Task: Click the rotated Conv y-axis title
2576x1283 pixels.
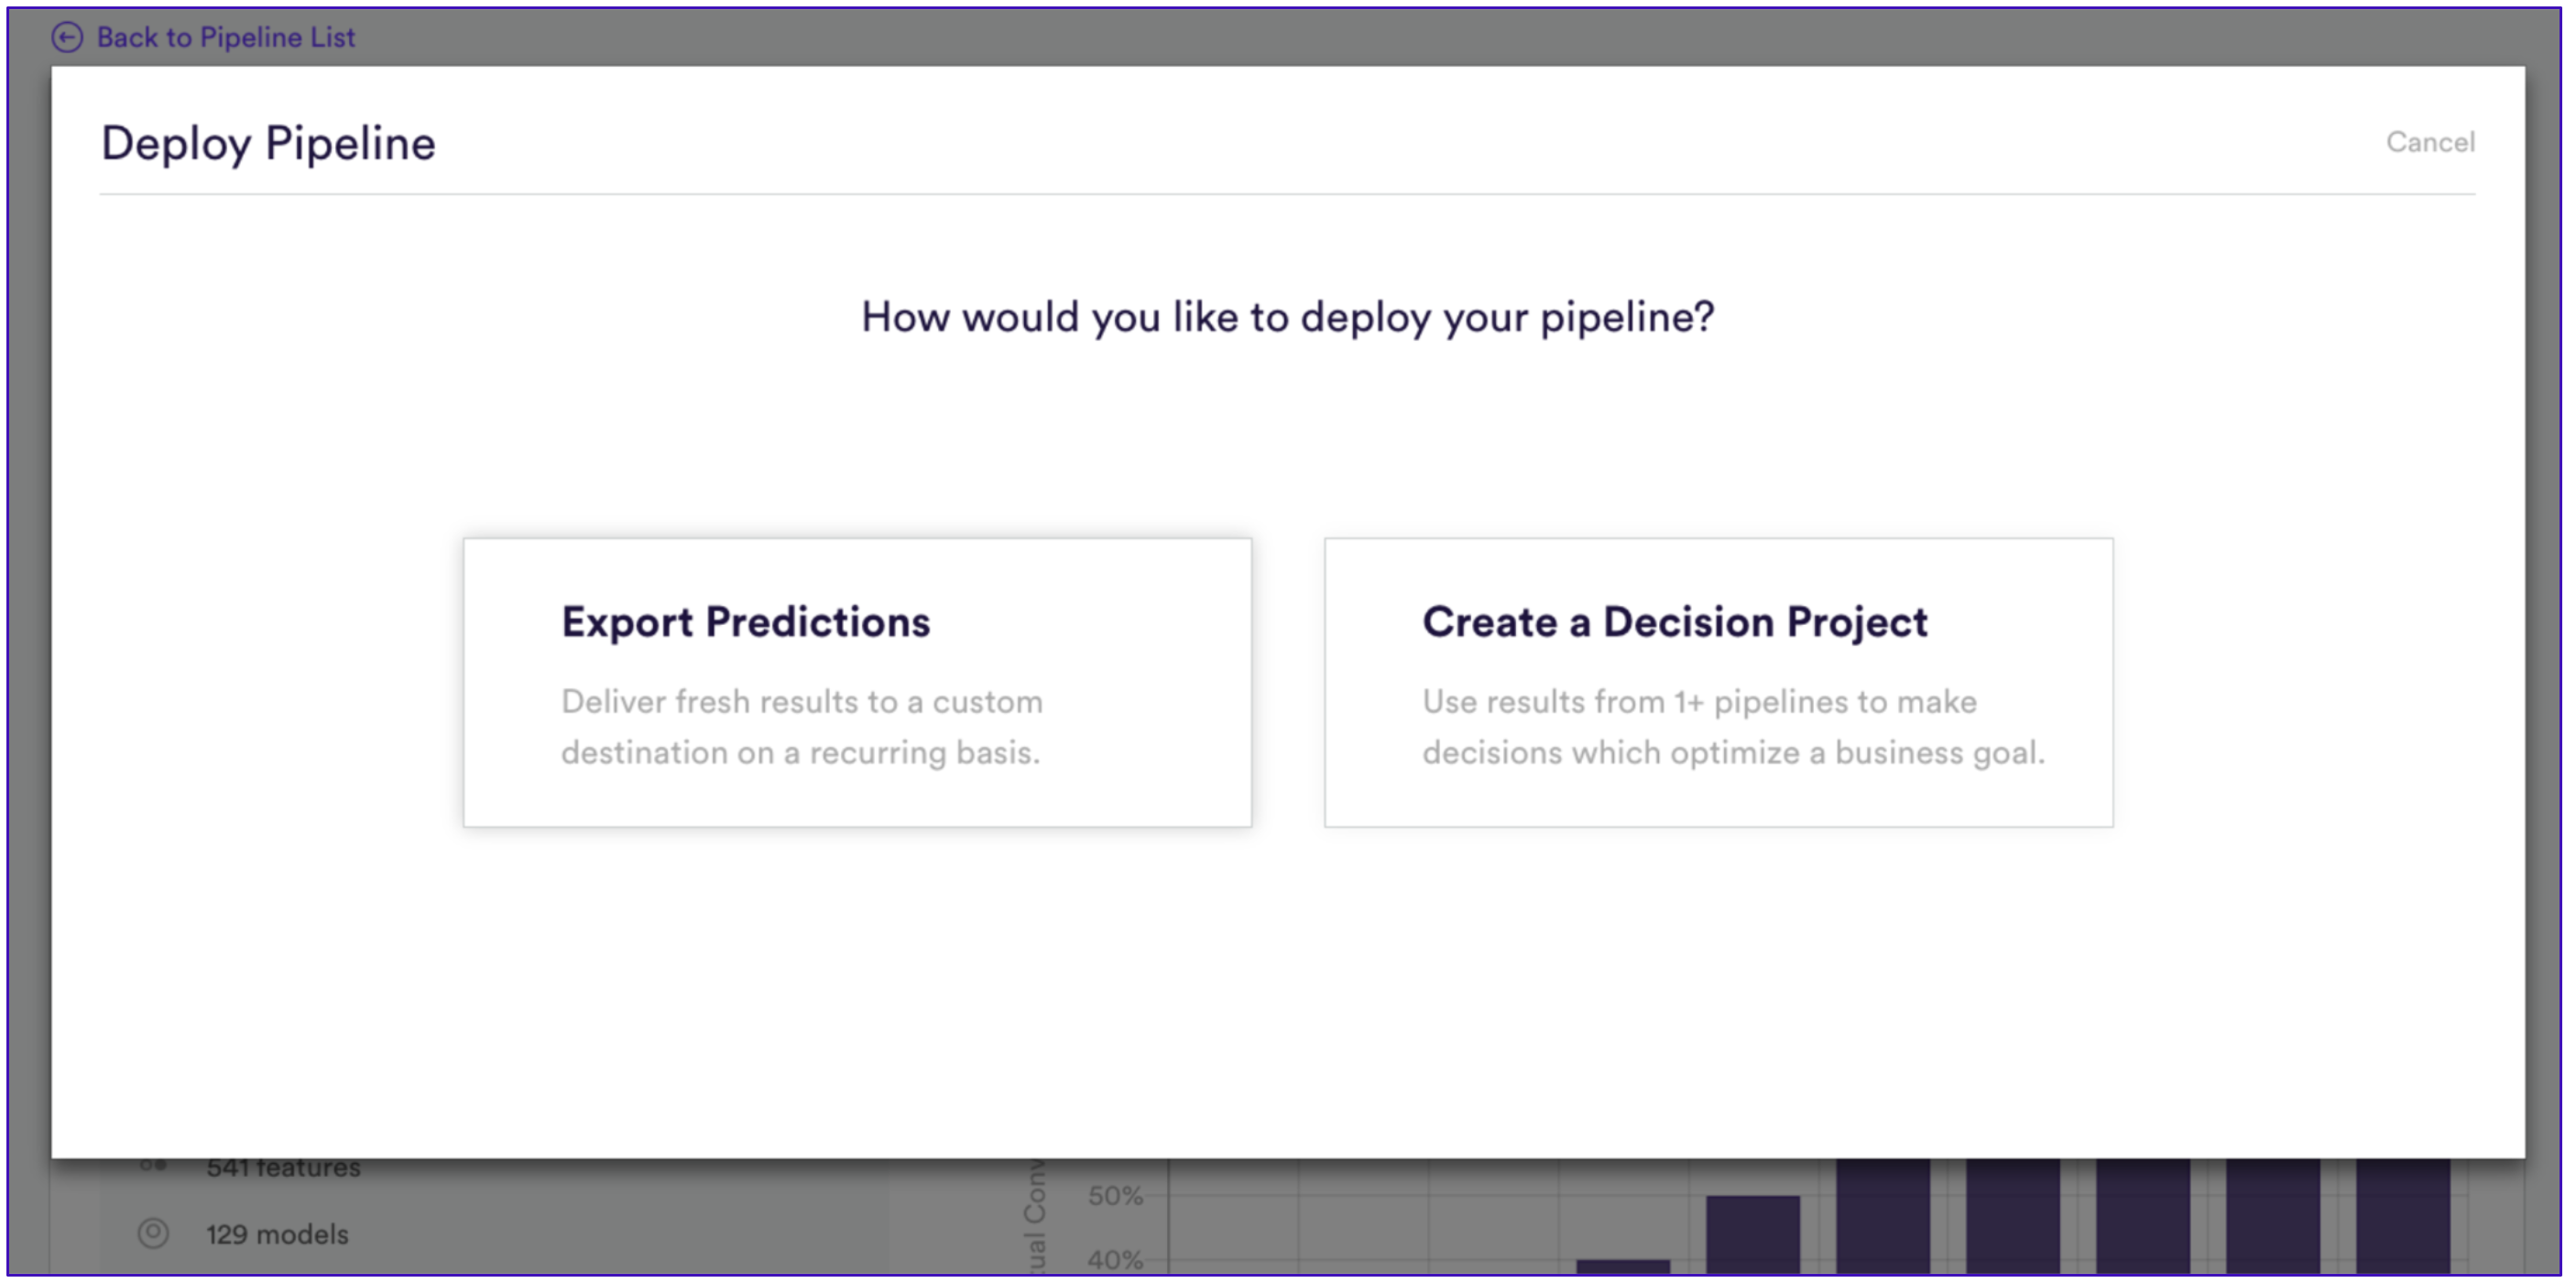Action: (1034, 1216)
